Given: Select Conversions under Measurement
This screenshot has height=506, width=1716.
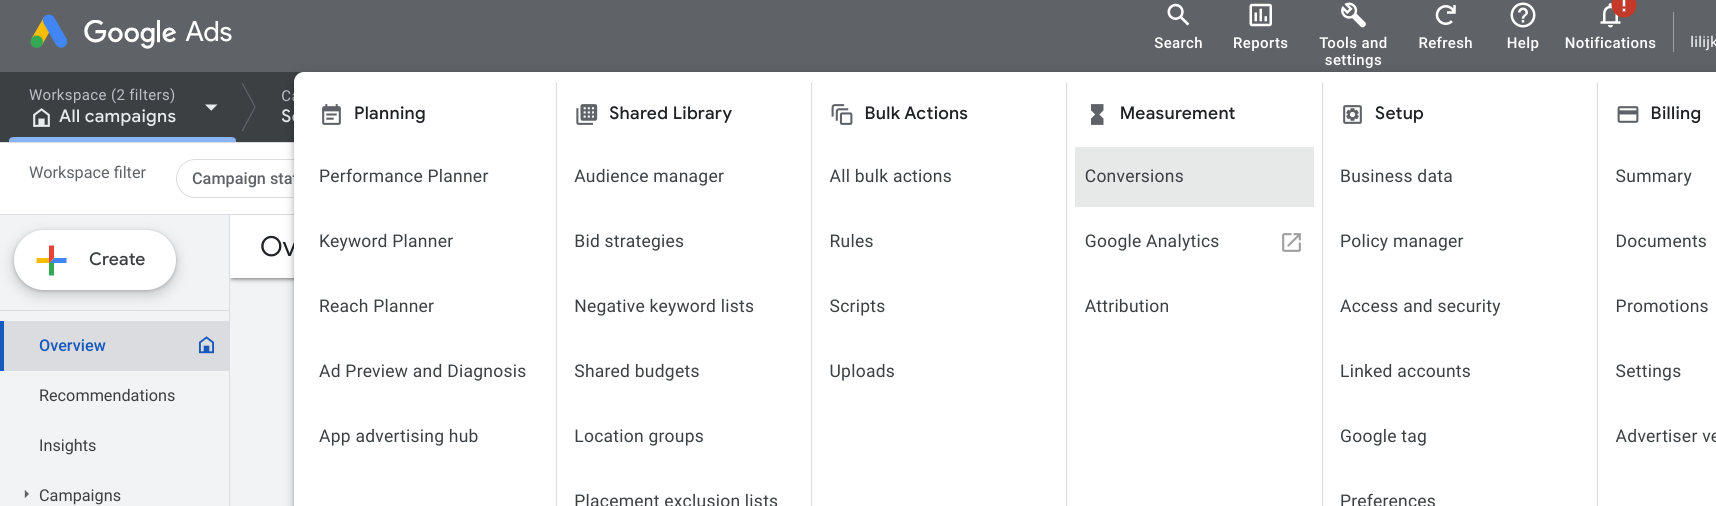Looking at the screenshot, I should click(x=1194, y=177).
